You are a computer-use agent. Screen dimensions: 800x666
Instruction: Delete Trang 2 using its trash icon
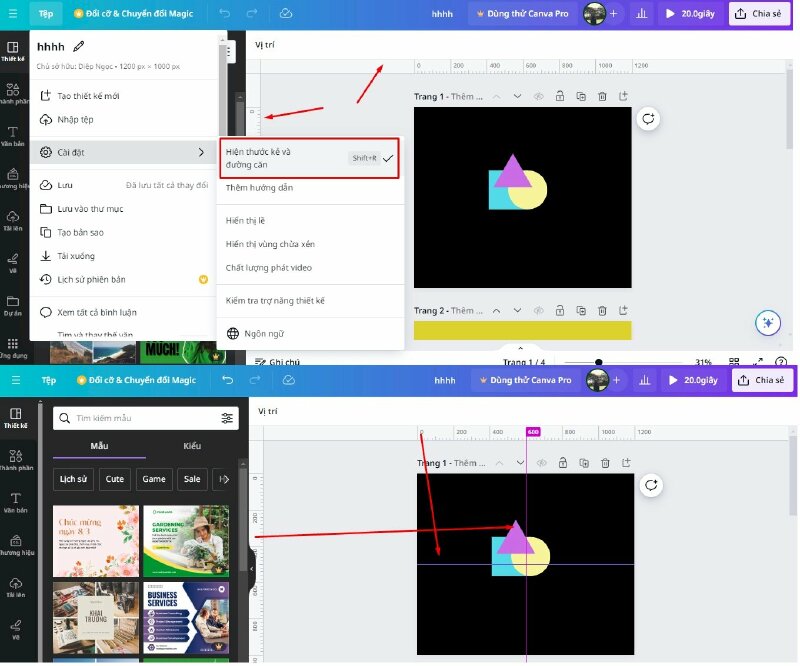(602, 311)
